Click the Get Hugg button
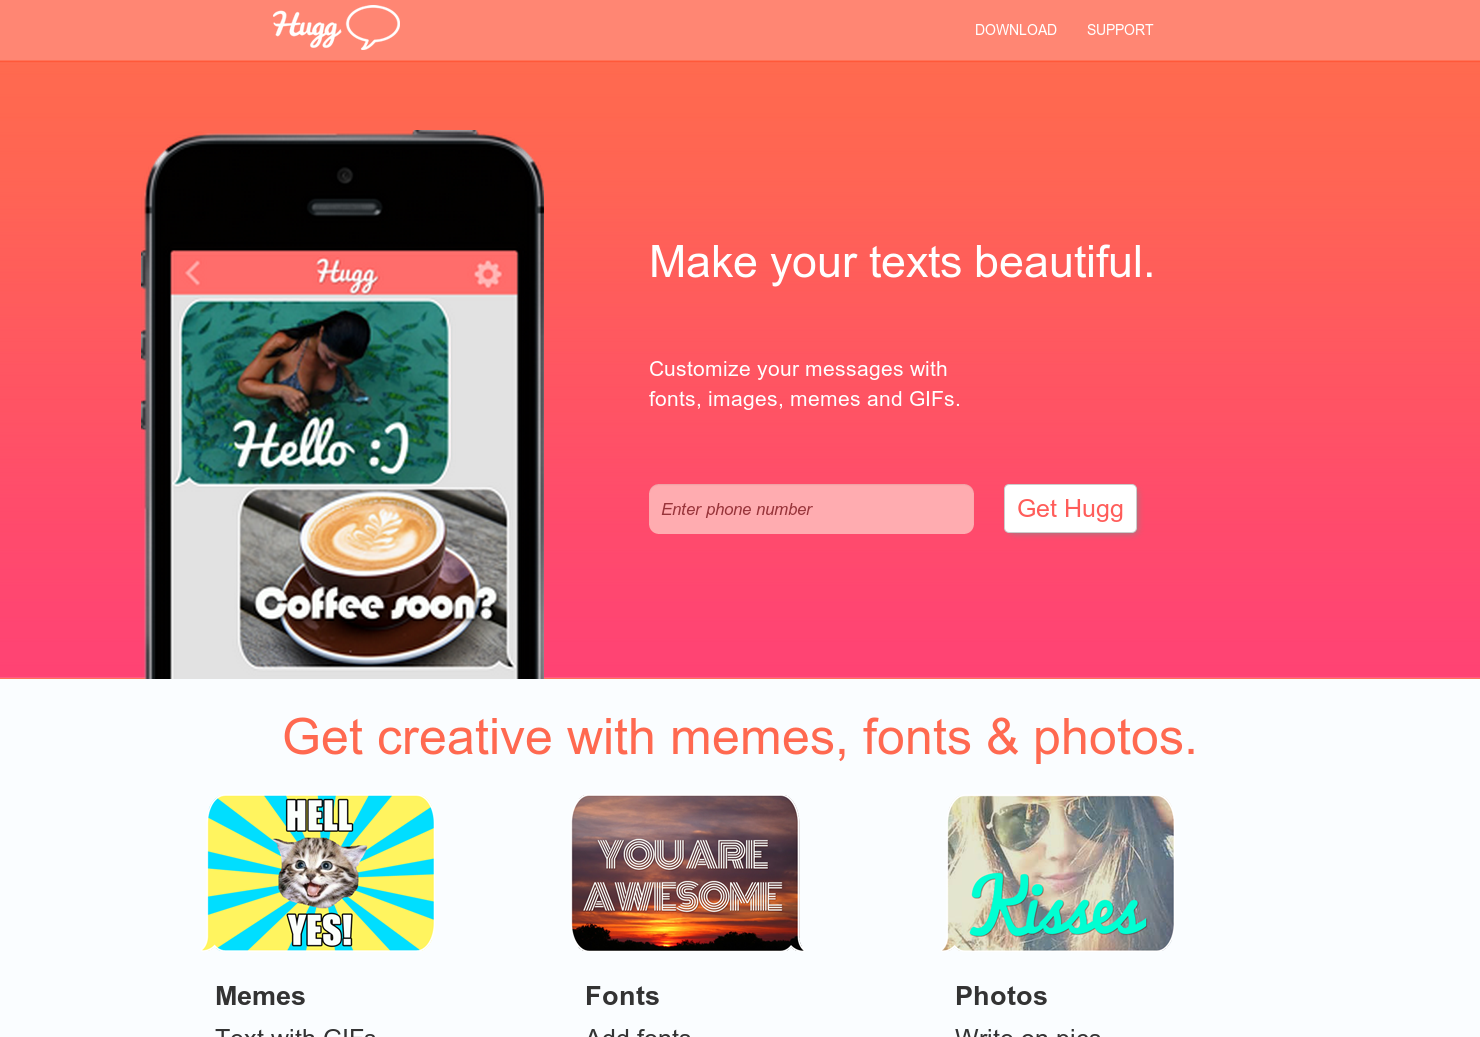The height and width of the screenshot is (1037, 1480). [1070, 509]
